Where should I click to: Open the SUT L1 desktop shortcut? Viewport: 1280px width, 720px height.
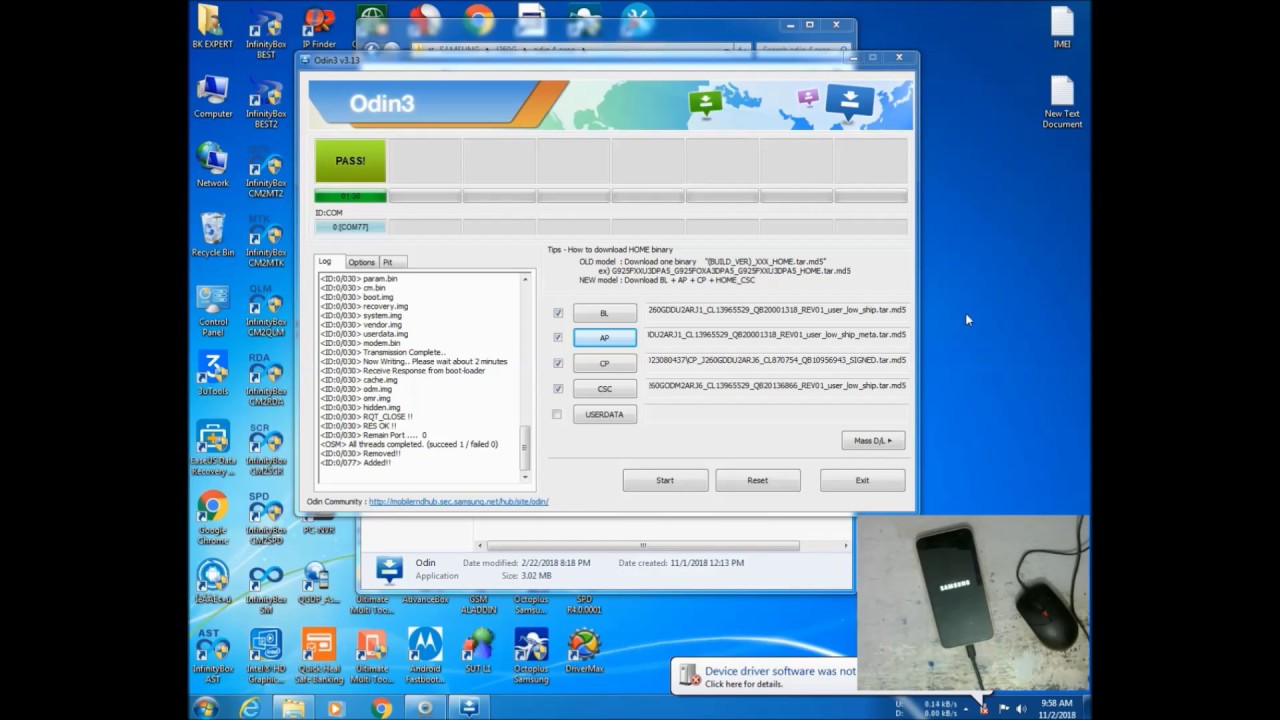(x=478, y=650)
